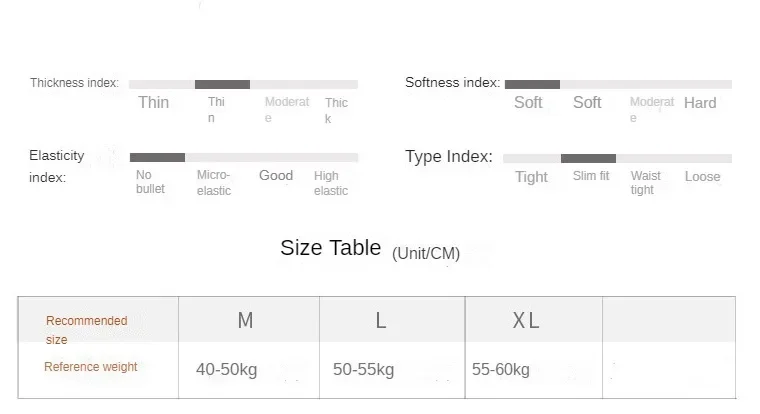Click the XL size cell
The height and width of the screenshot is (414, 760).
click(x=526, y=321)
